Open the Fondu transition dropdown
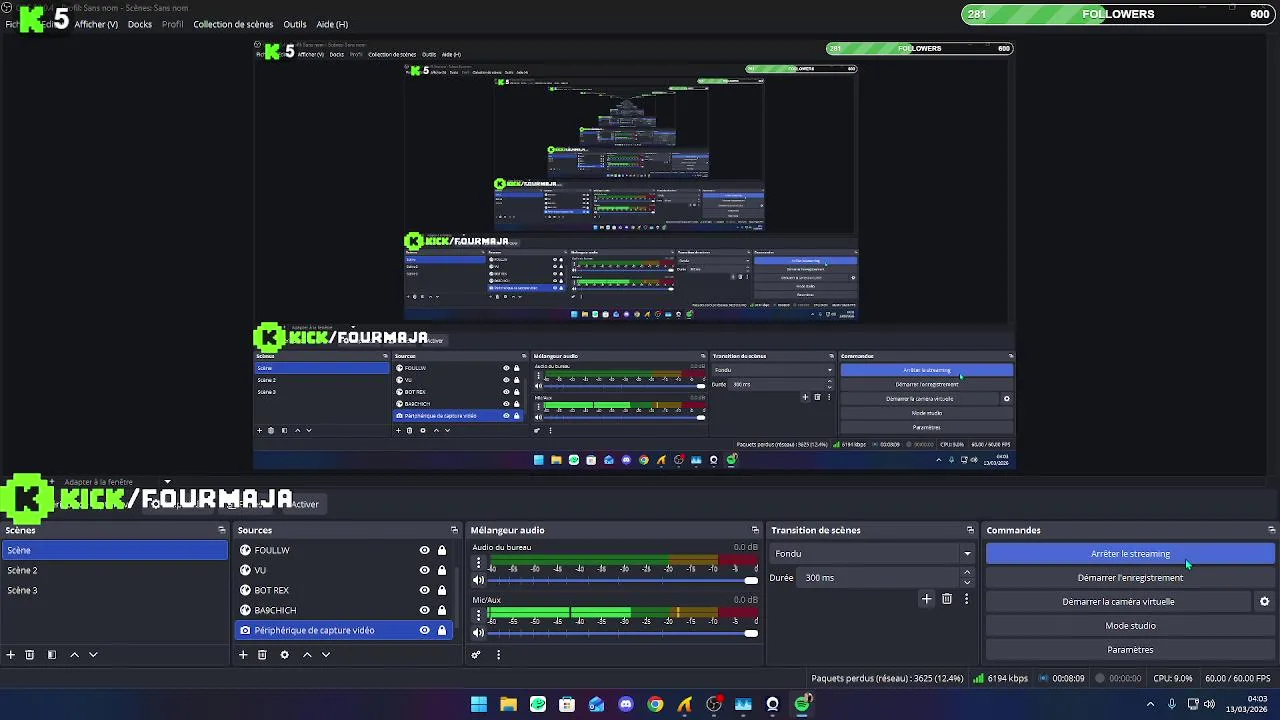The image size is (1280, 720). pyautogui.click(x=872, y=553)
